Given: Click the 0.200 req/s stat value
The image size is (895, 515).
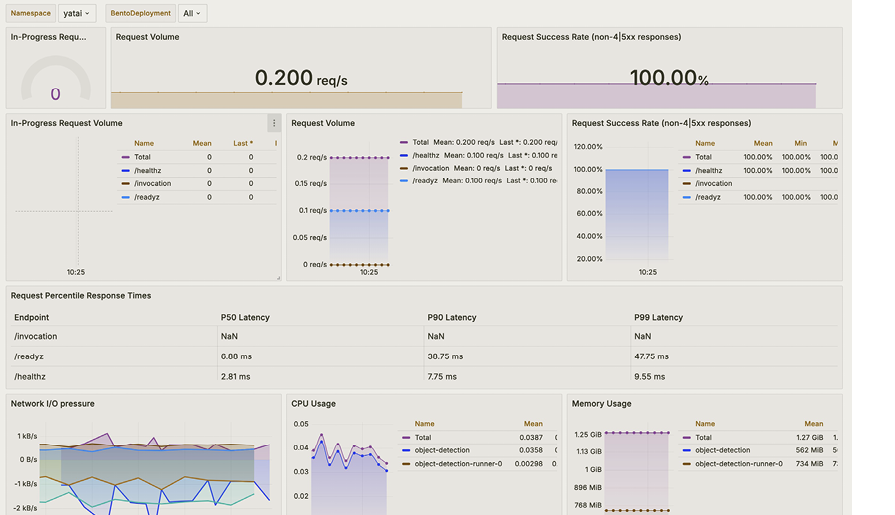Looking at the screenshot, I should (301, 78).
